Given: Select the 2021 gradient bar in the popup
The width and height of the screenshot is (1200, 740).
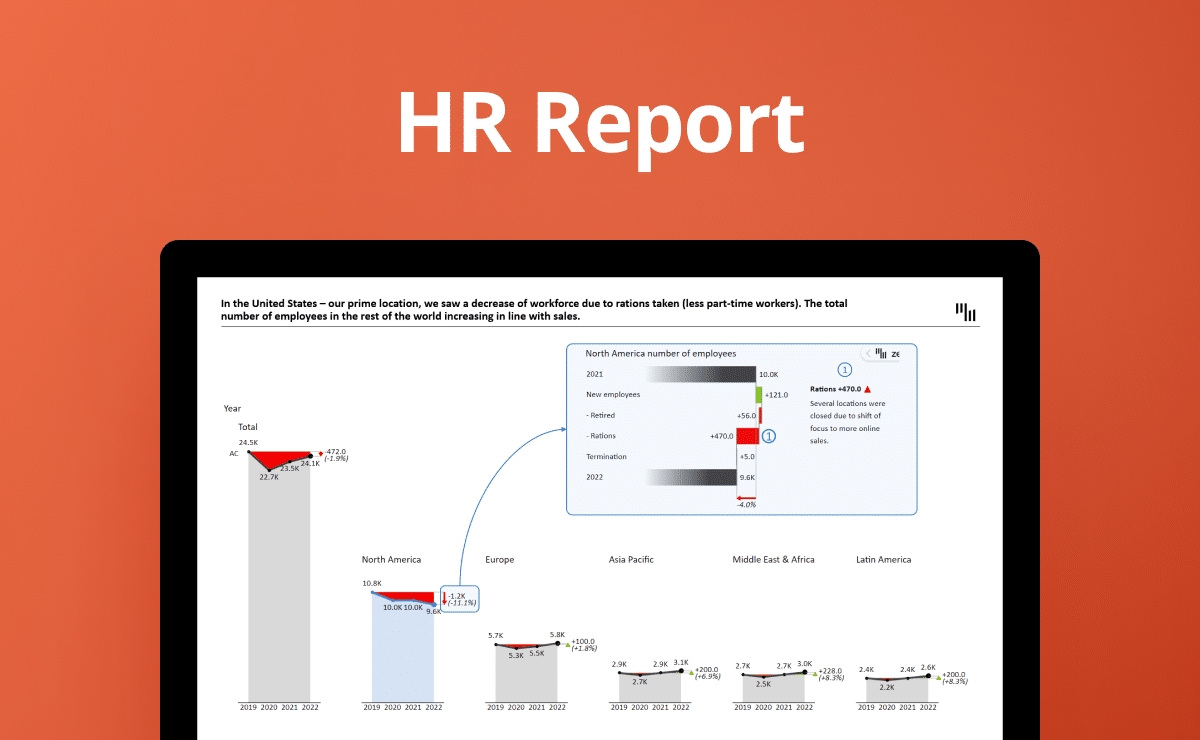Looking at the screenshot, I should (700, 373).
